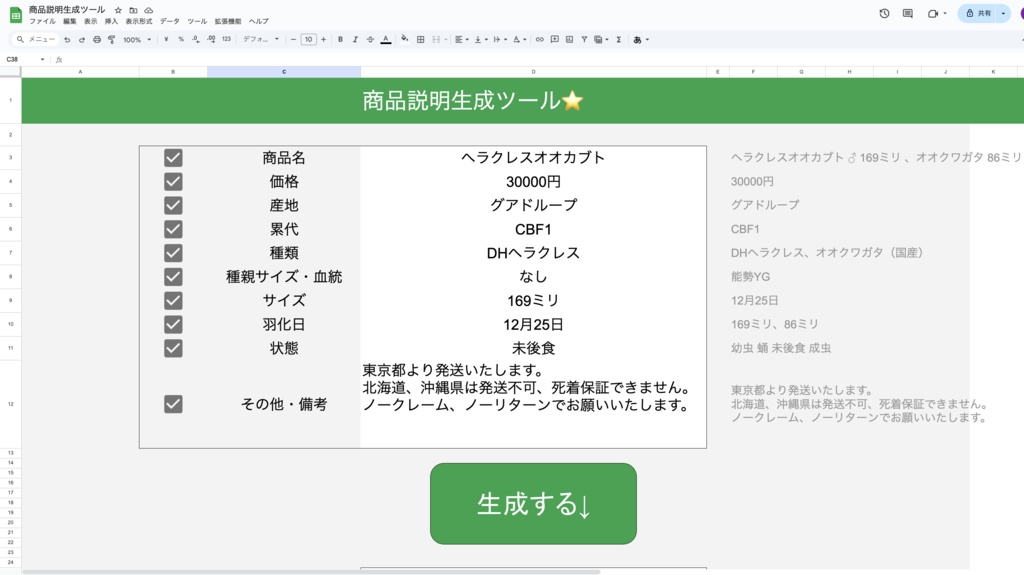Open the ヘルプ menu
1024x575 pixels.
click(259, 21)
